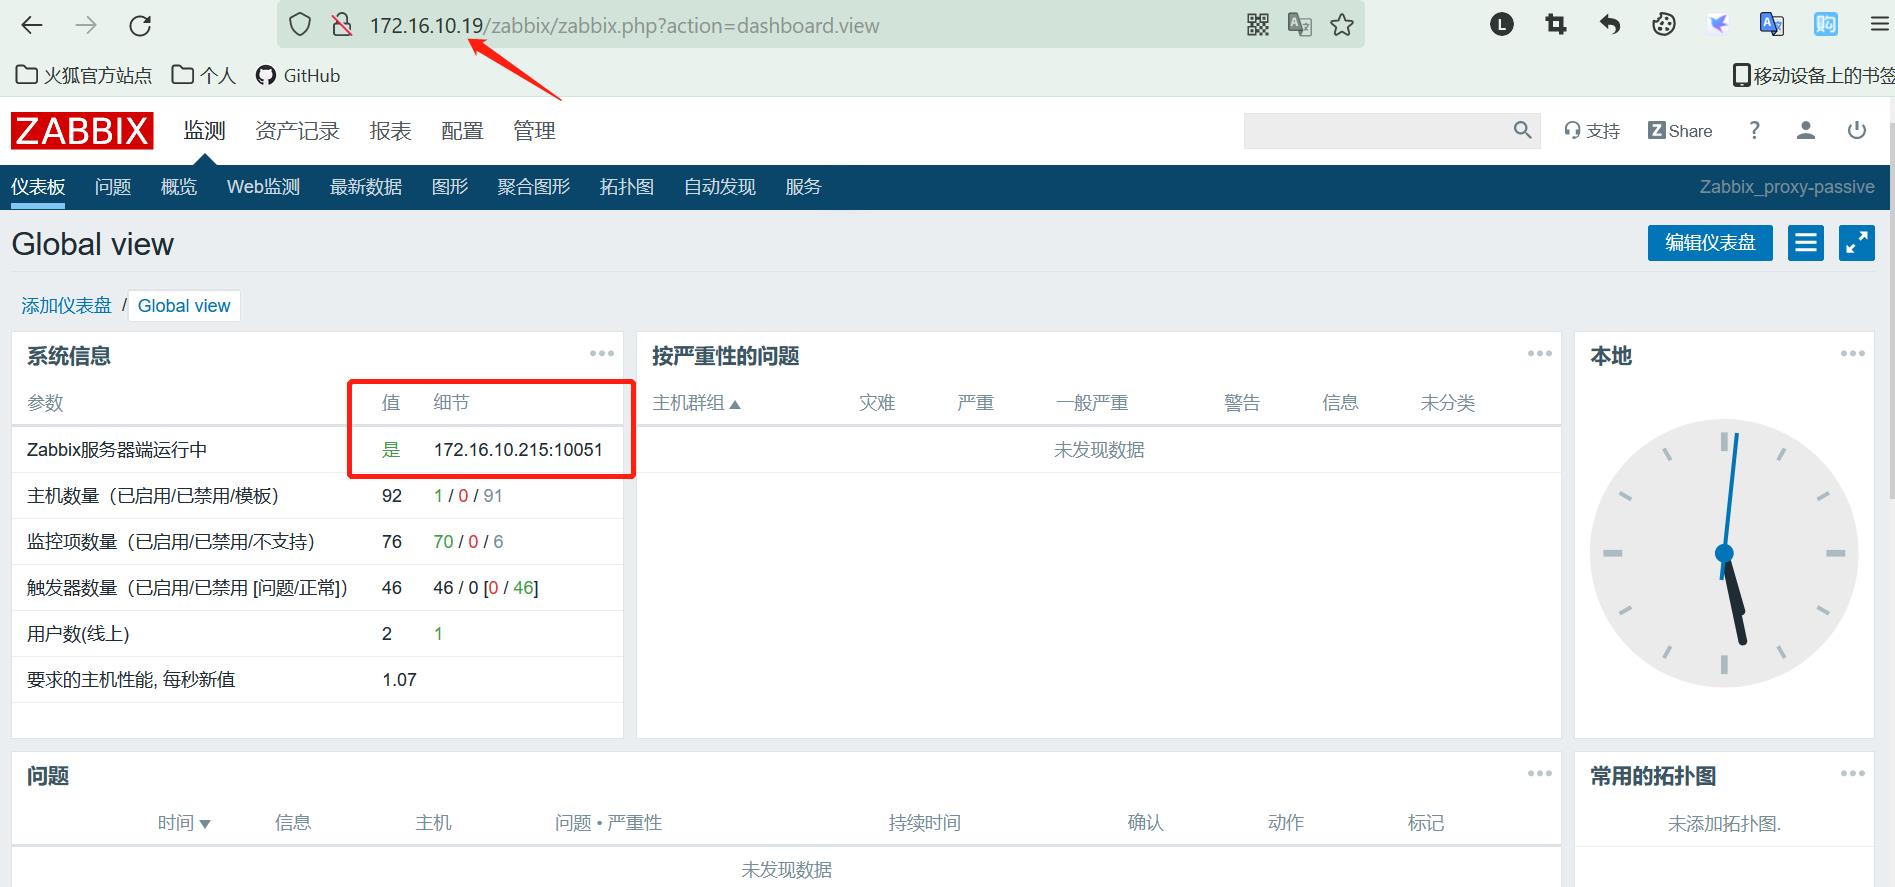Switch to the 自动发现 submenu tab
Screen dimensions: 1895x887
pos(720,187)
